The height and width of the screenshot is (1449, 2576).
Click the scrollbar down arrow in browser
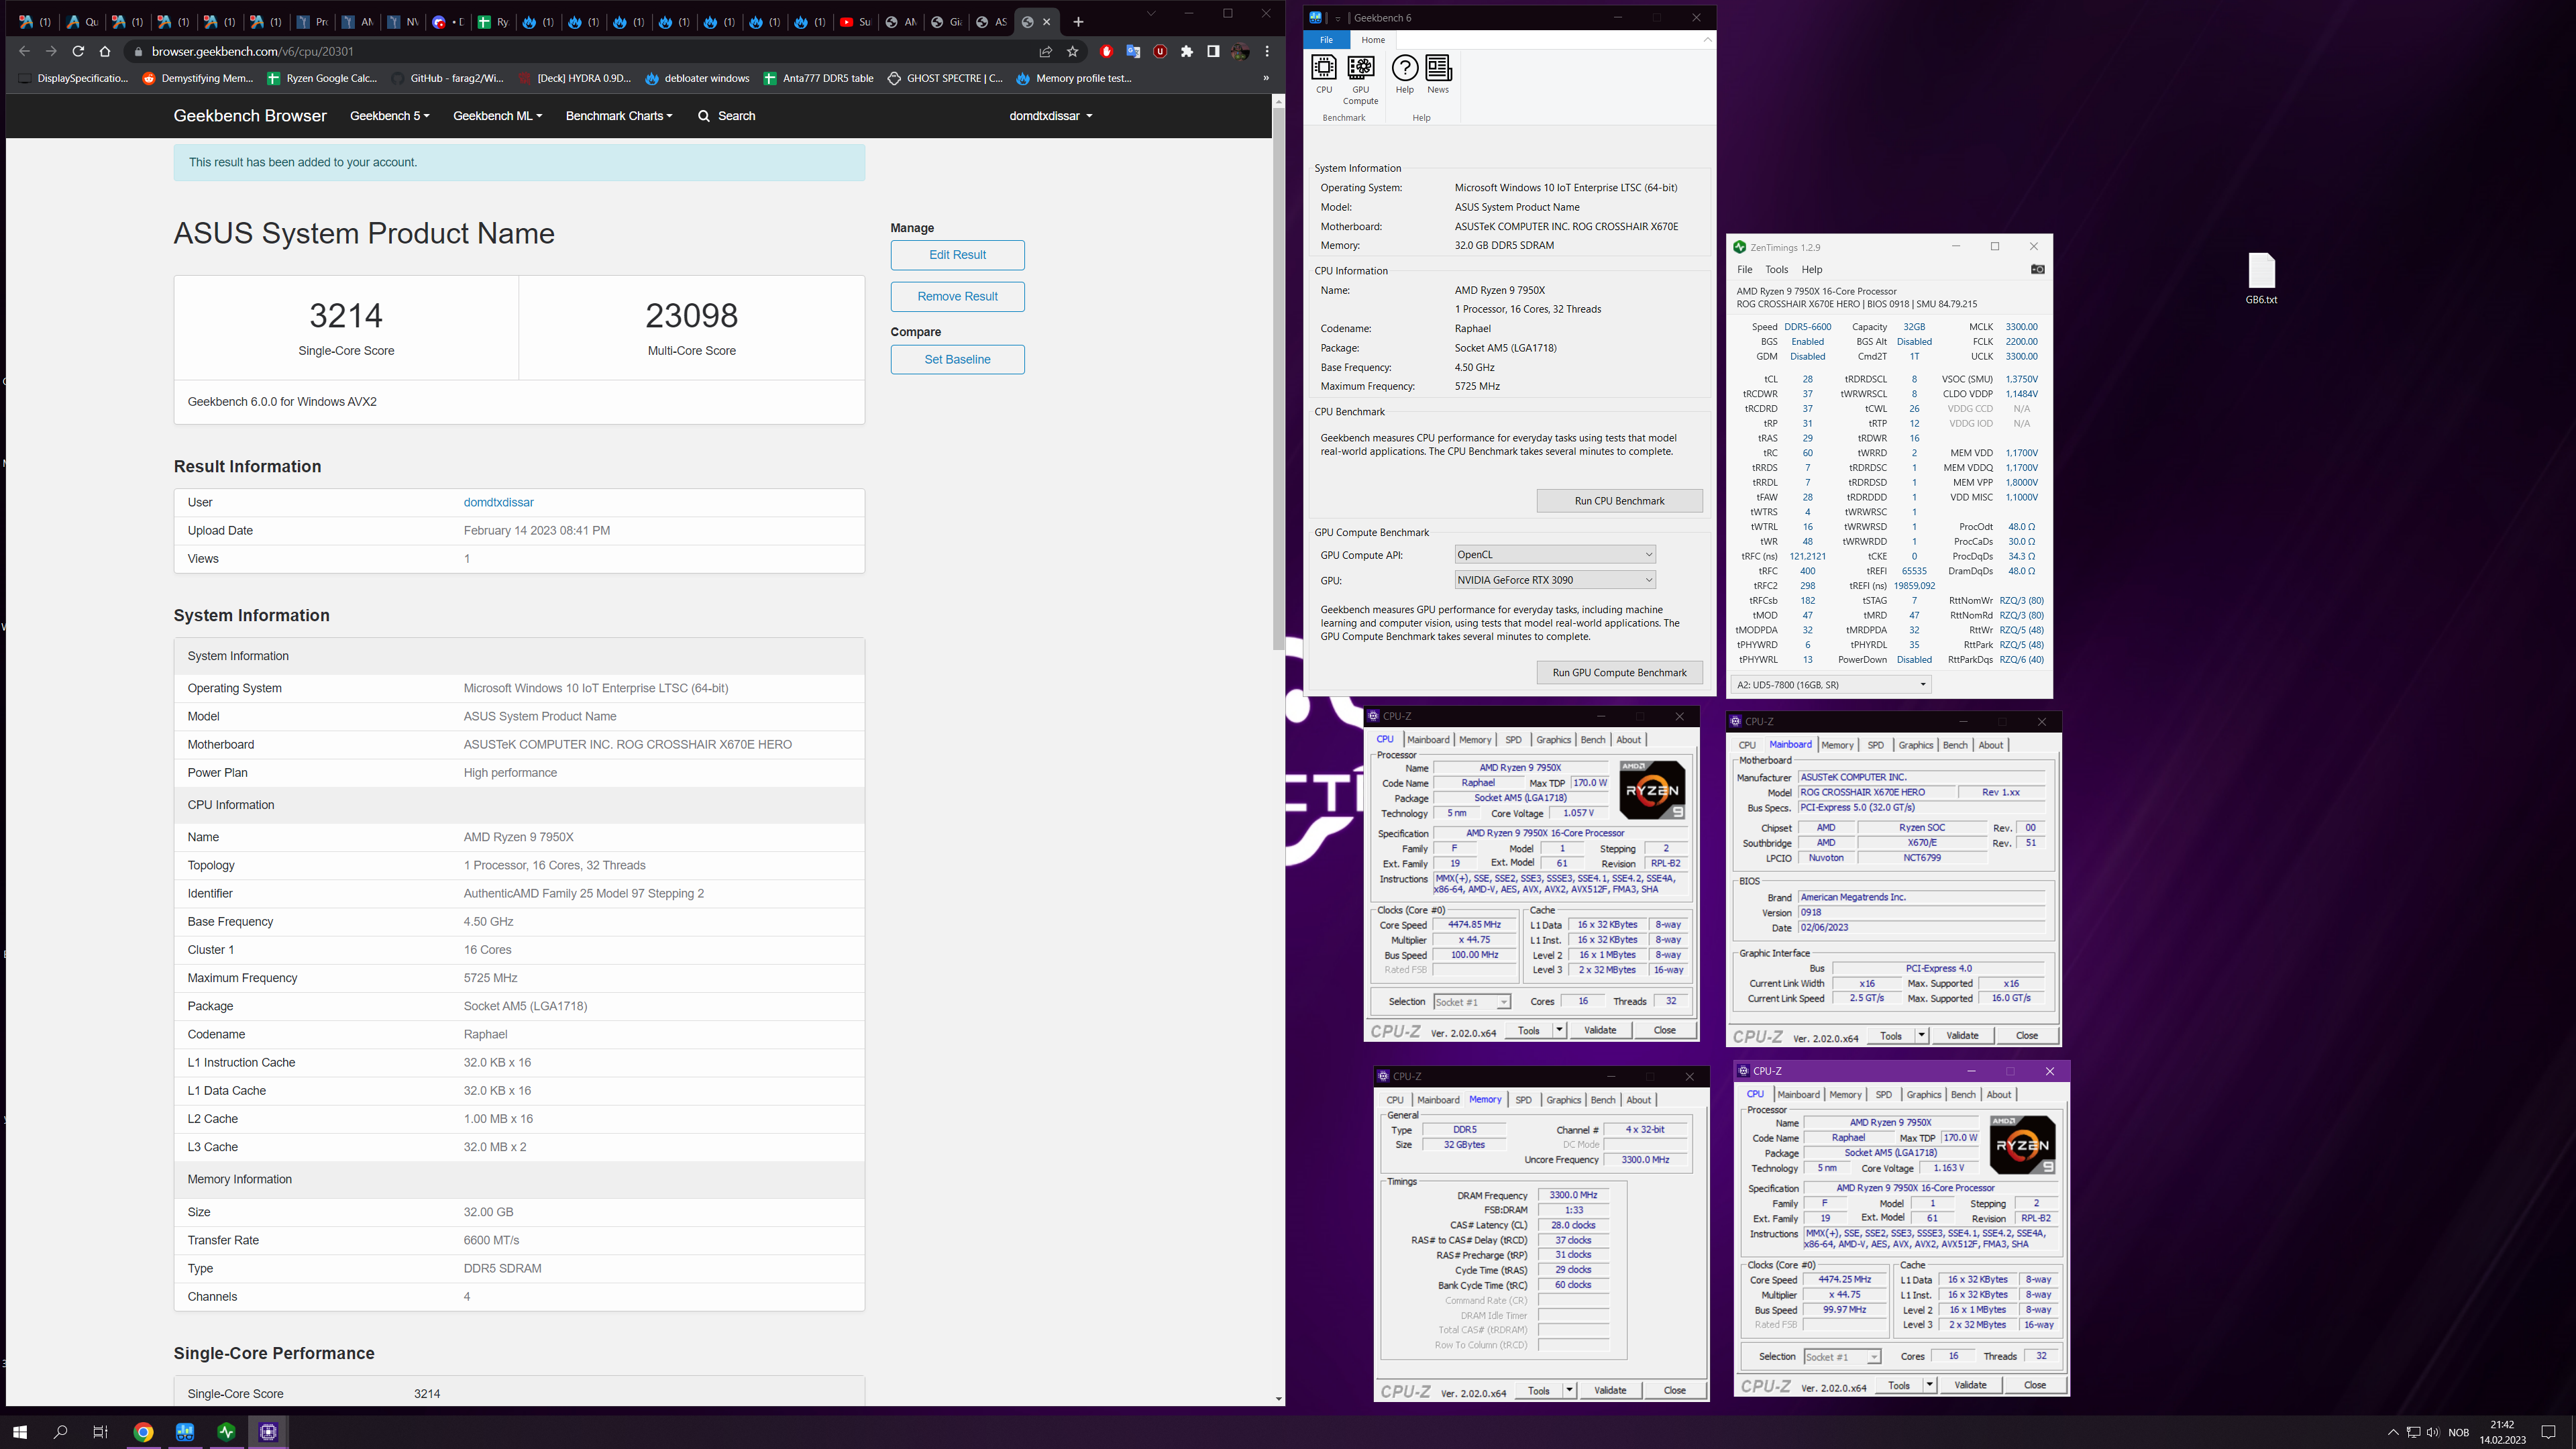(x=1278, y=1399)
